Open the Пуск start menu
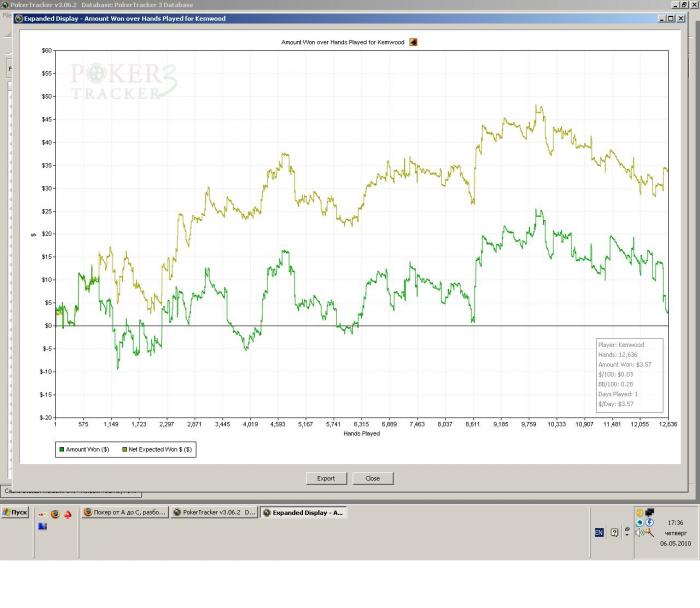700x608 pixels. pos(15,512)
